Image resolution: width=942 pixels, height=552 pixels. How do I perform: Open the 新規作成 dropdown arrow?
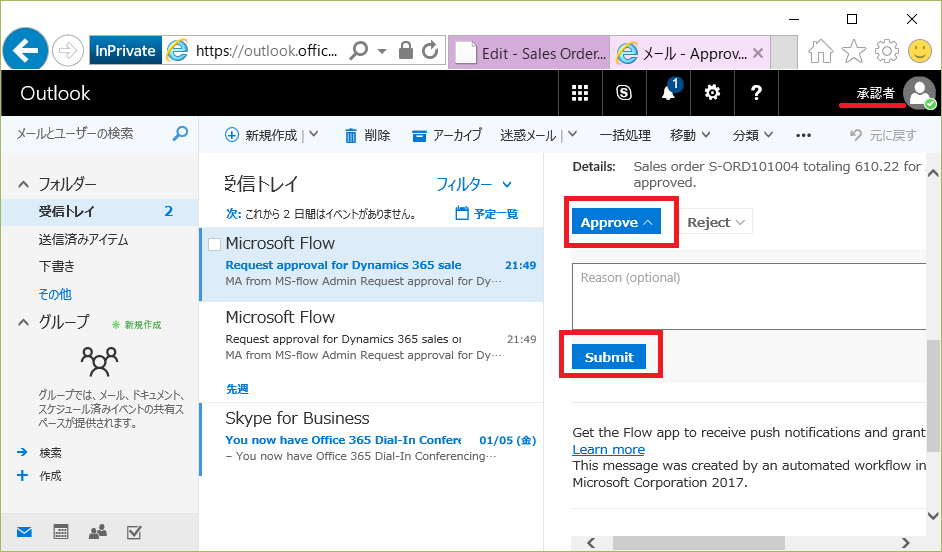(x=314, y=135)
